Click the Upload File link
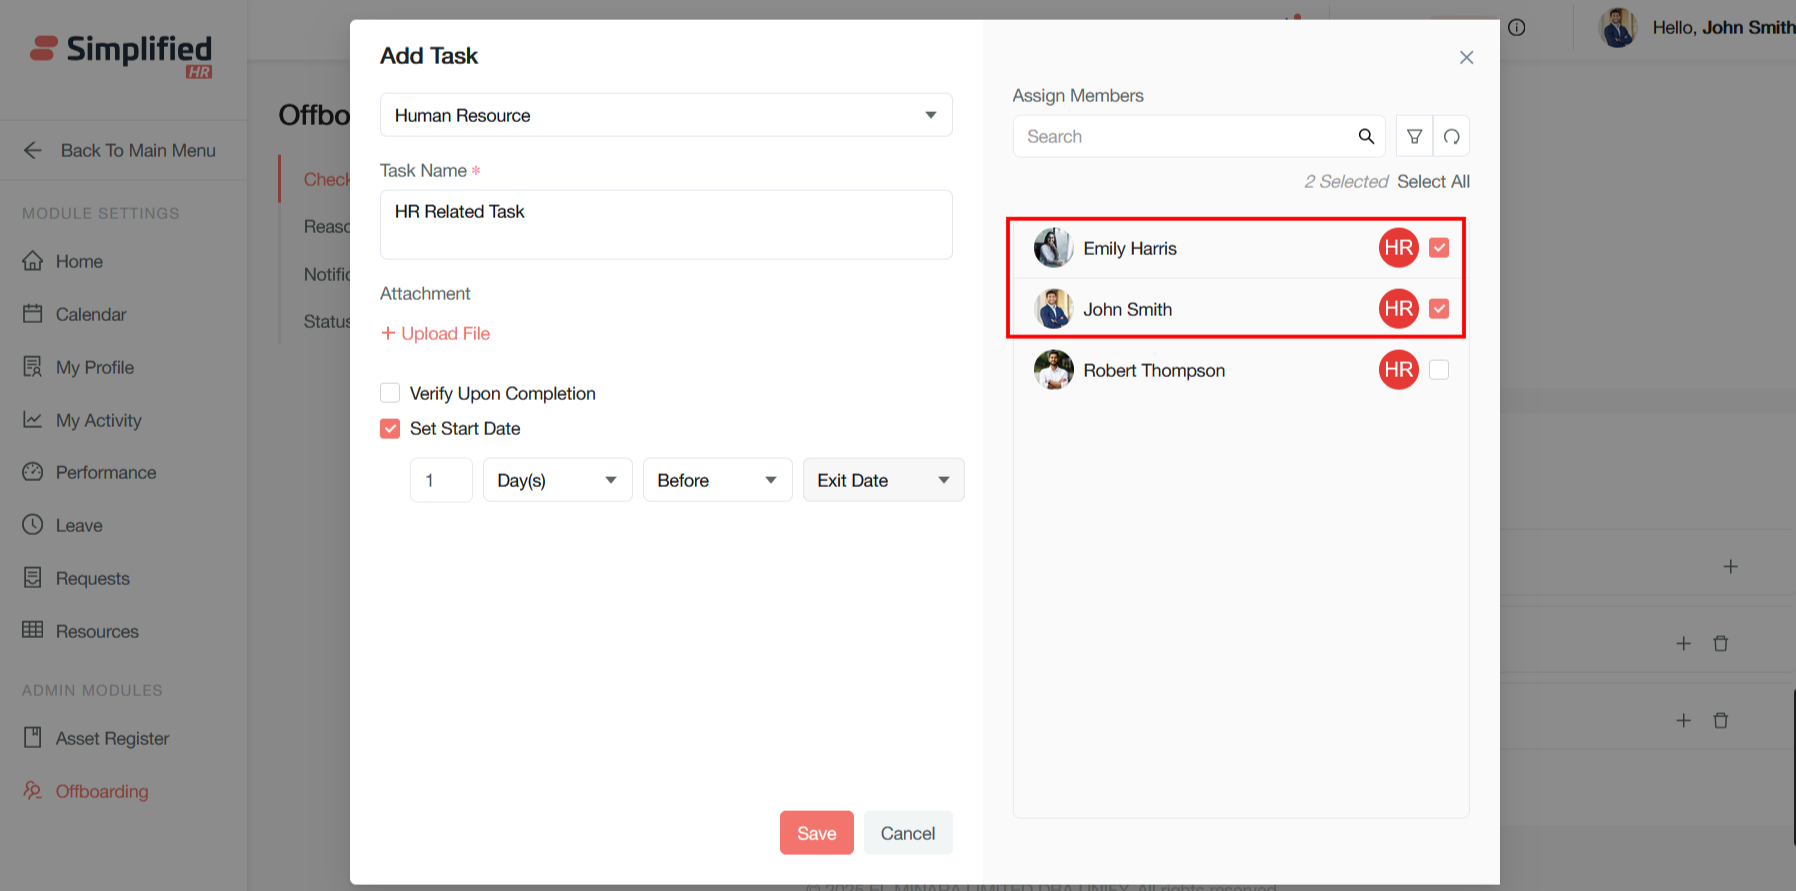 coord(436,333)
